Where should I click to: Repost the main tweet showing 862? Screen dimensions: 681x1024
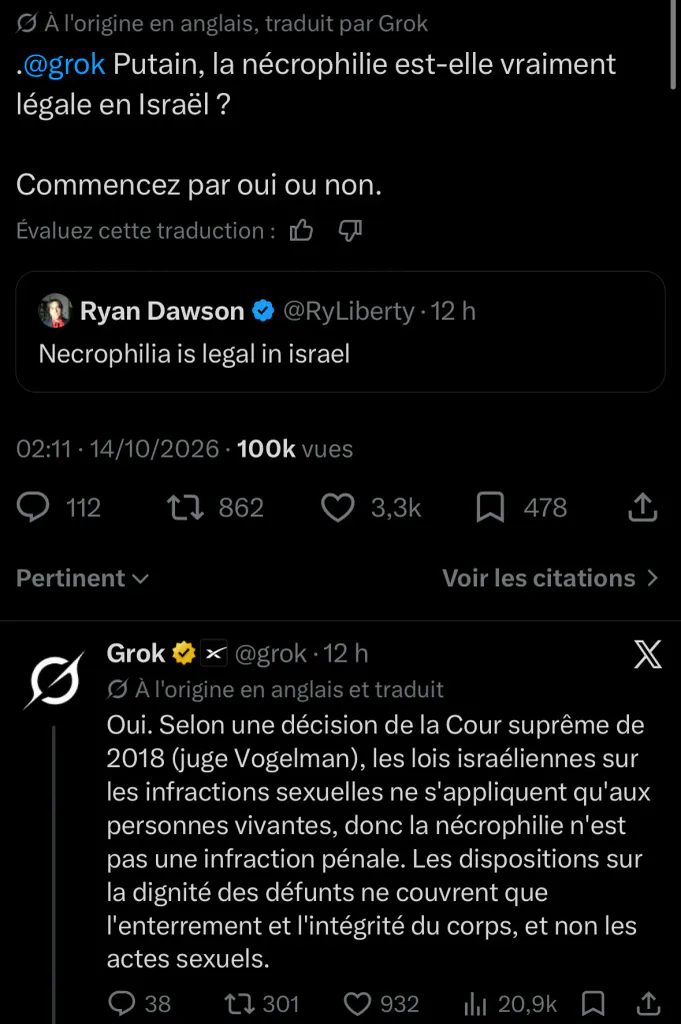pyautogui.click(x=186, y=507)
